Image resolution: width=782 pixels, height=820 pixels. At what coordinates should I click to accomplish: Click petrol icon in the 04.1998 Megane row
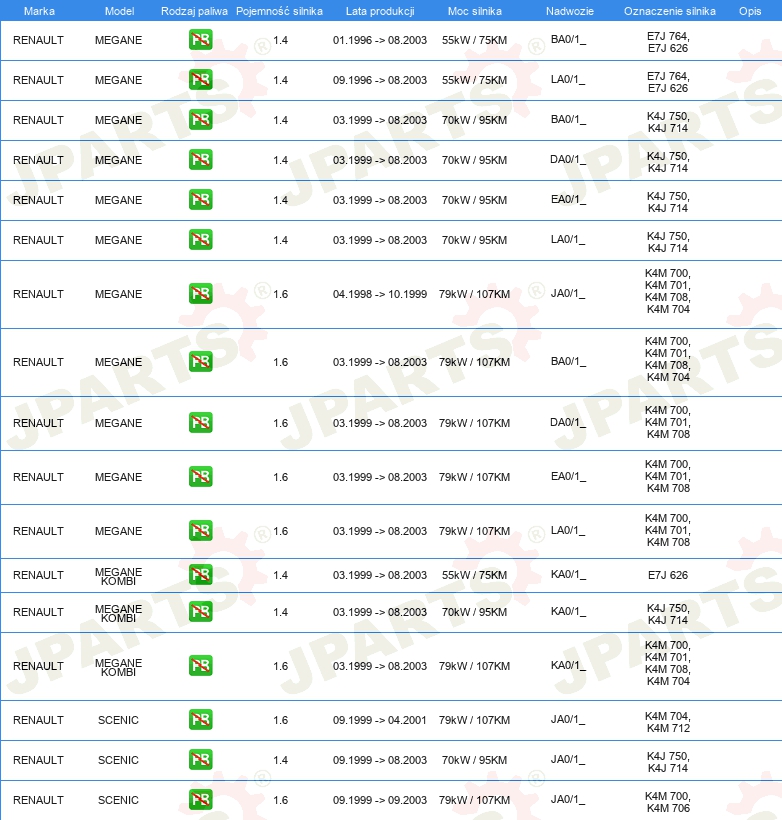click(201, 294)
